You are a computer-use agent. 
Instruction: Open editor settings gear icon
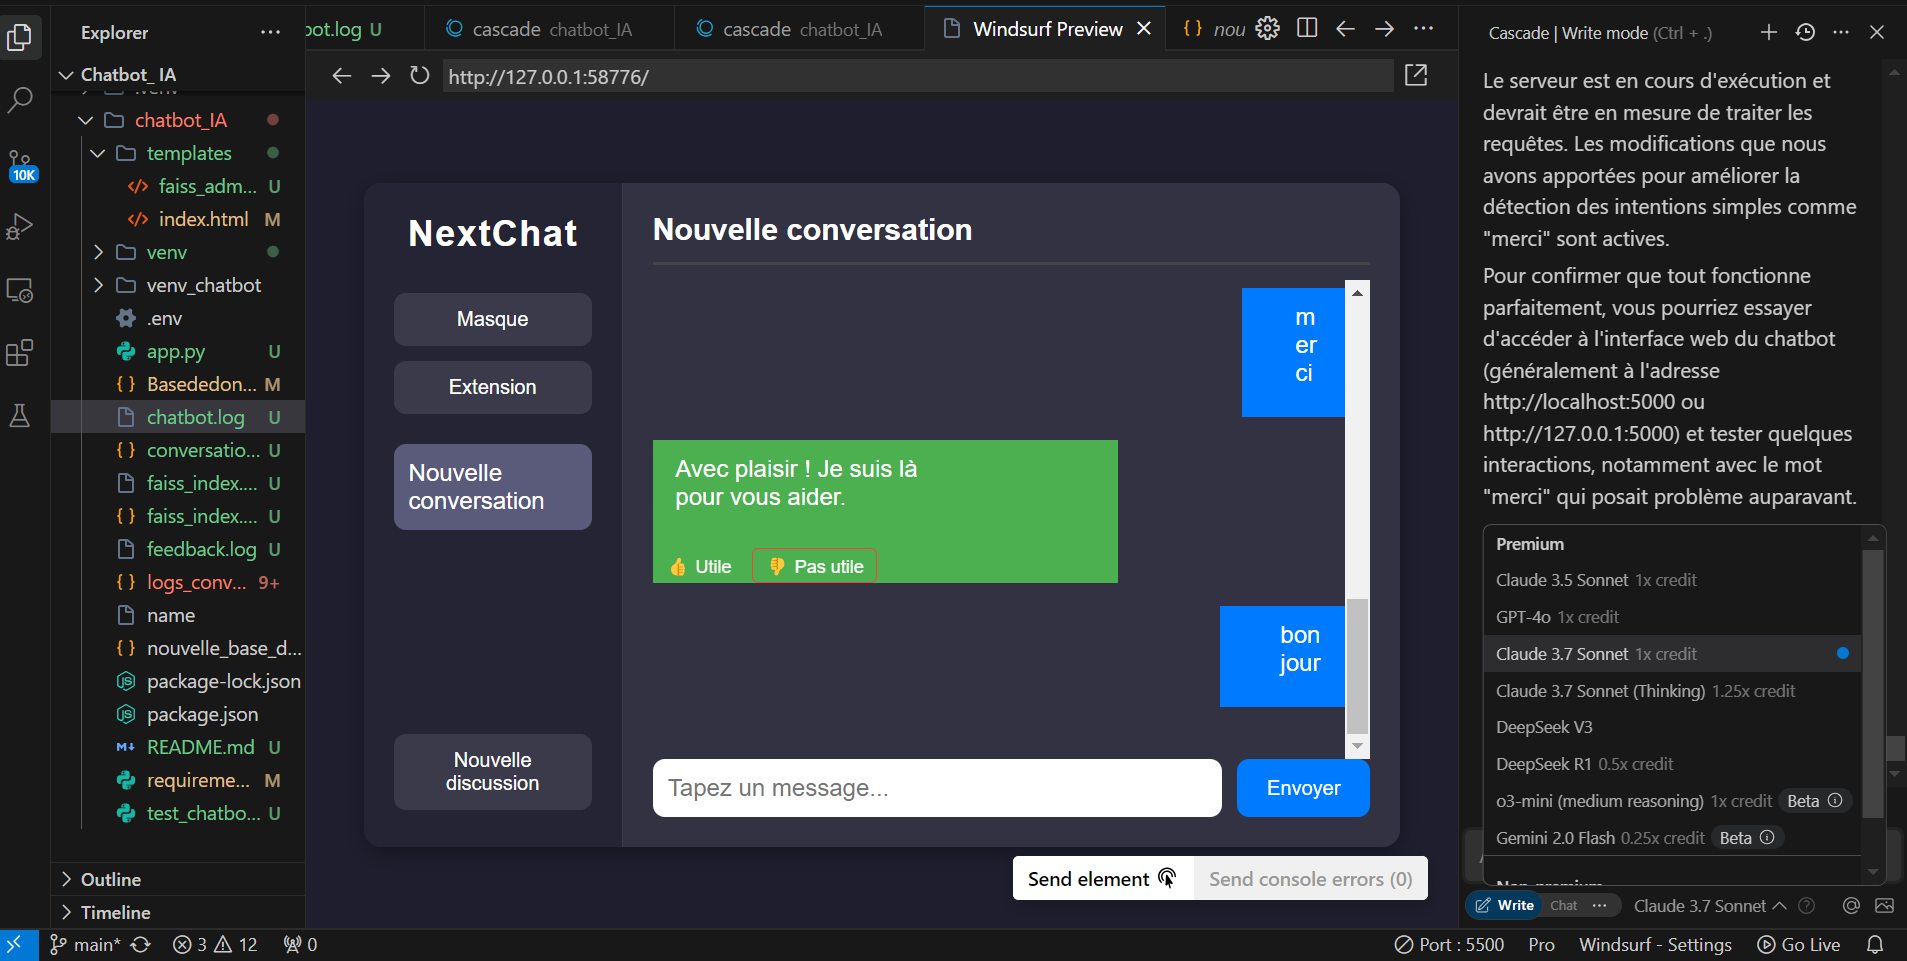click(x=1267, y=29)
